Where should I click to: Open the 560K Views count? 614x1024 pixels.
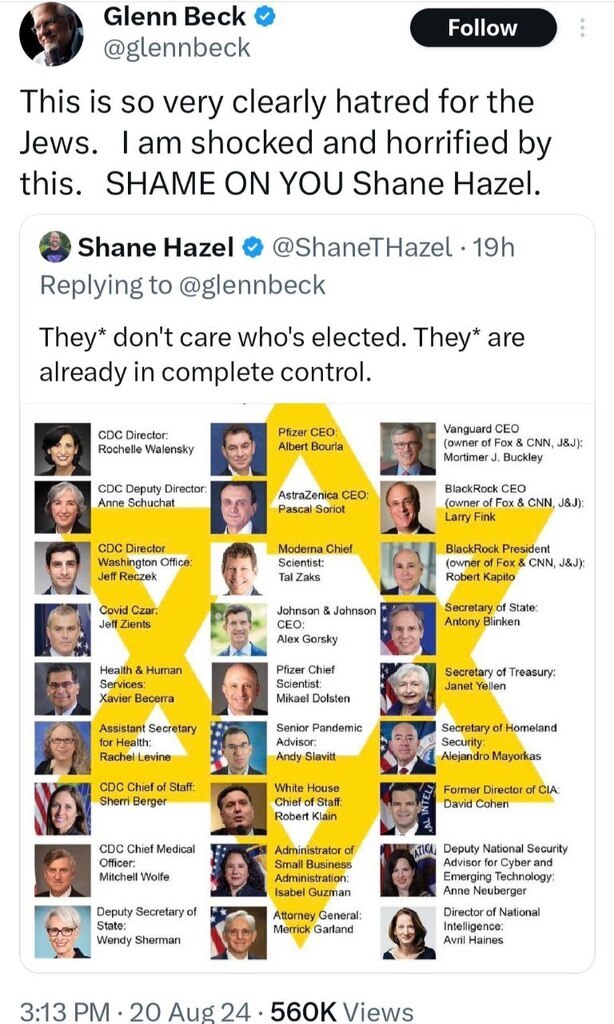(x=341, y=1011)
